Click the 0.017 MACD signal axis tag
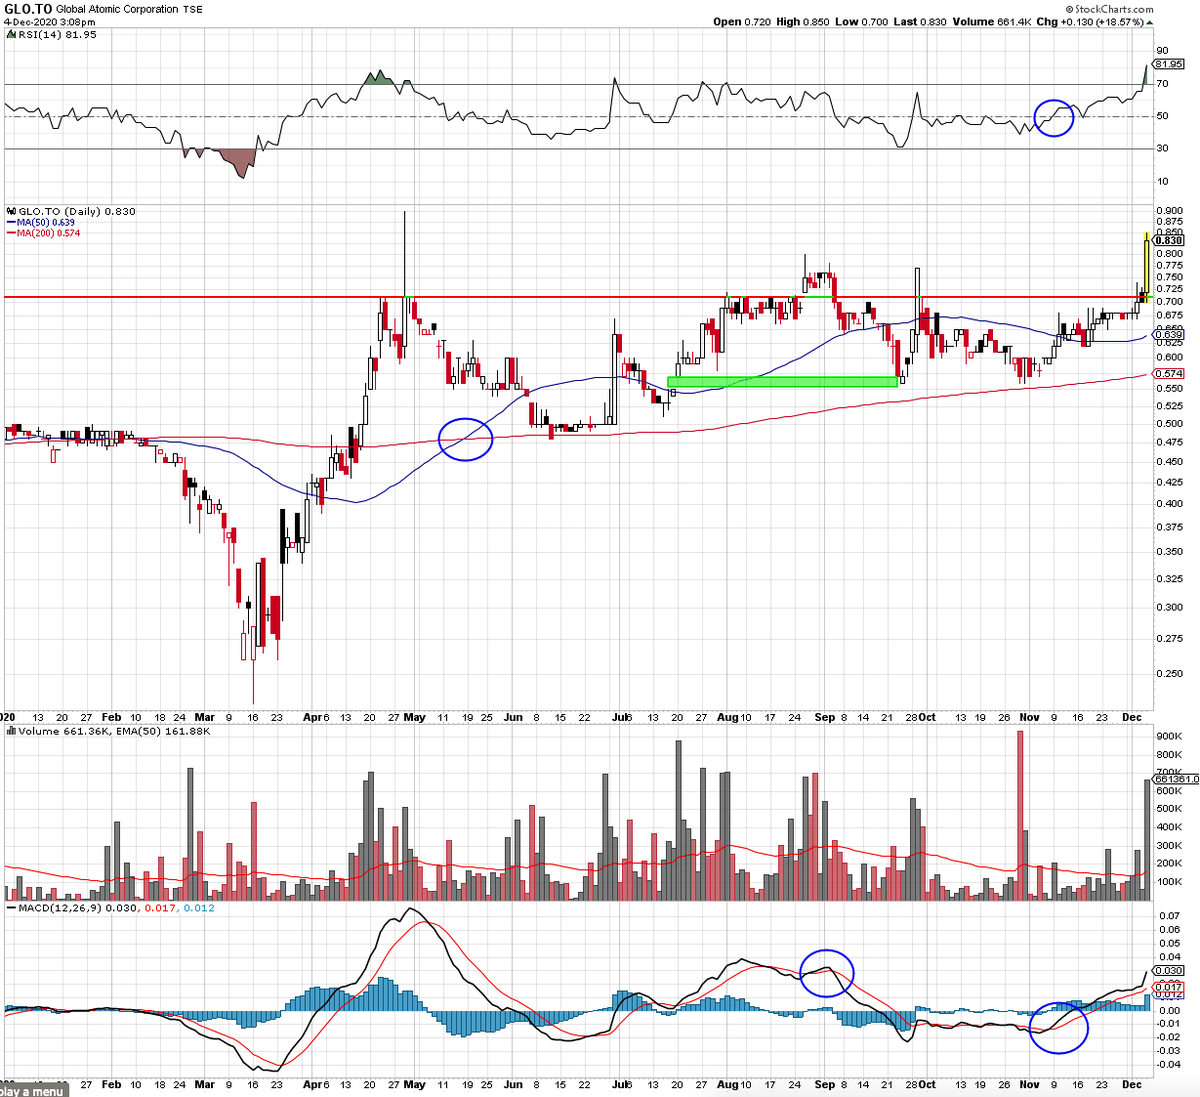This screenshot has width=1200, height=1097. (1169, 987)
